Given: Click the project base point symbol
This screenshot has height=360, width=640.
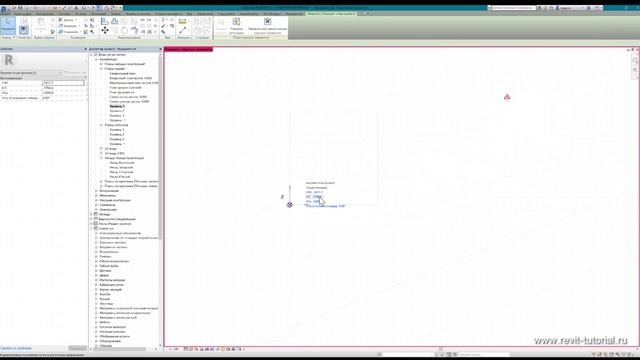Looking at the screenshot, I should click(x=289, y=205).
